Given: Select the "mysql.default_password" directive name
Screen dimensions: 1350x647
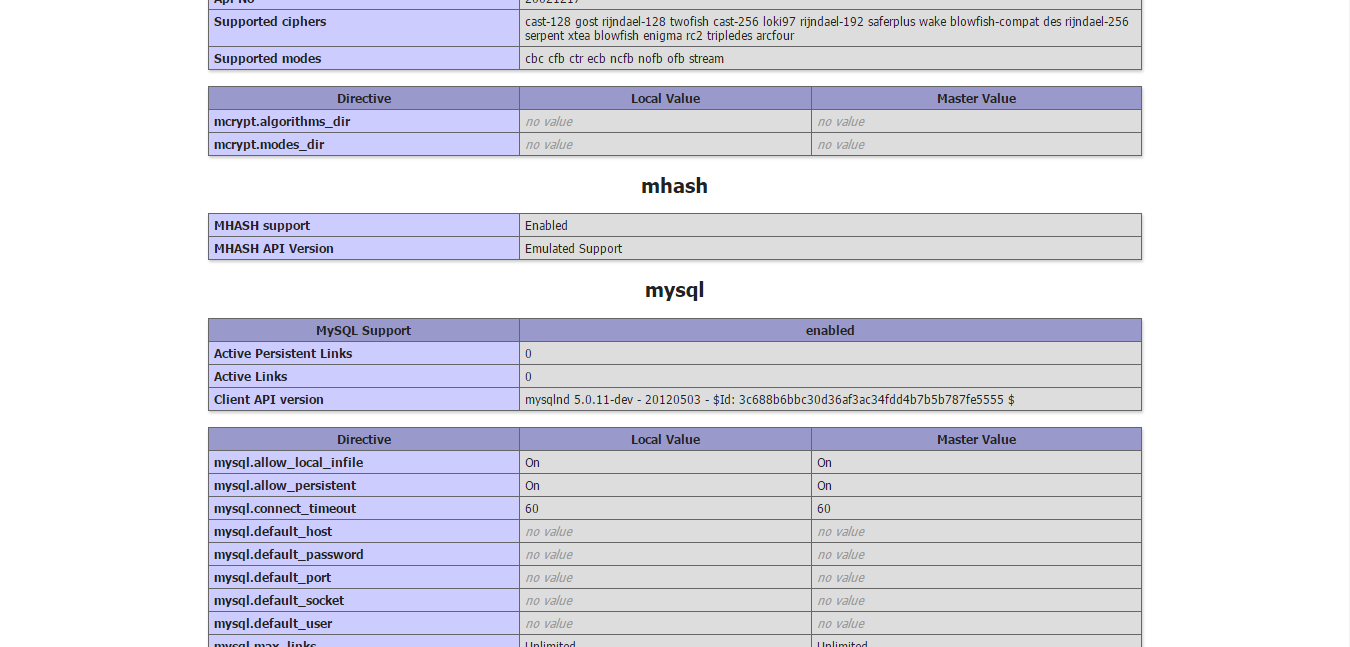Looking at the screenshot, I should [289, 554].
